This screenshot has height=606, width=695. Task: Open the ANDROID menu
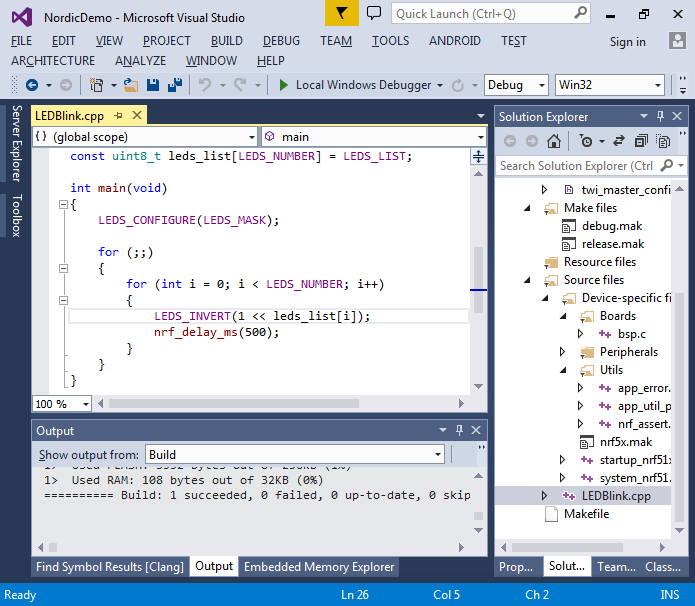(x=454, y=41)
